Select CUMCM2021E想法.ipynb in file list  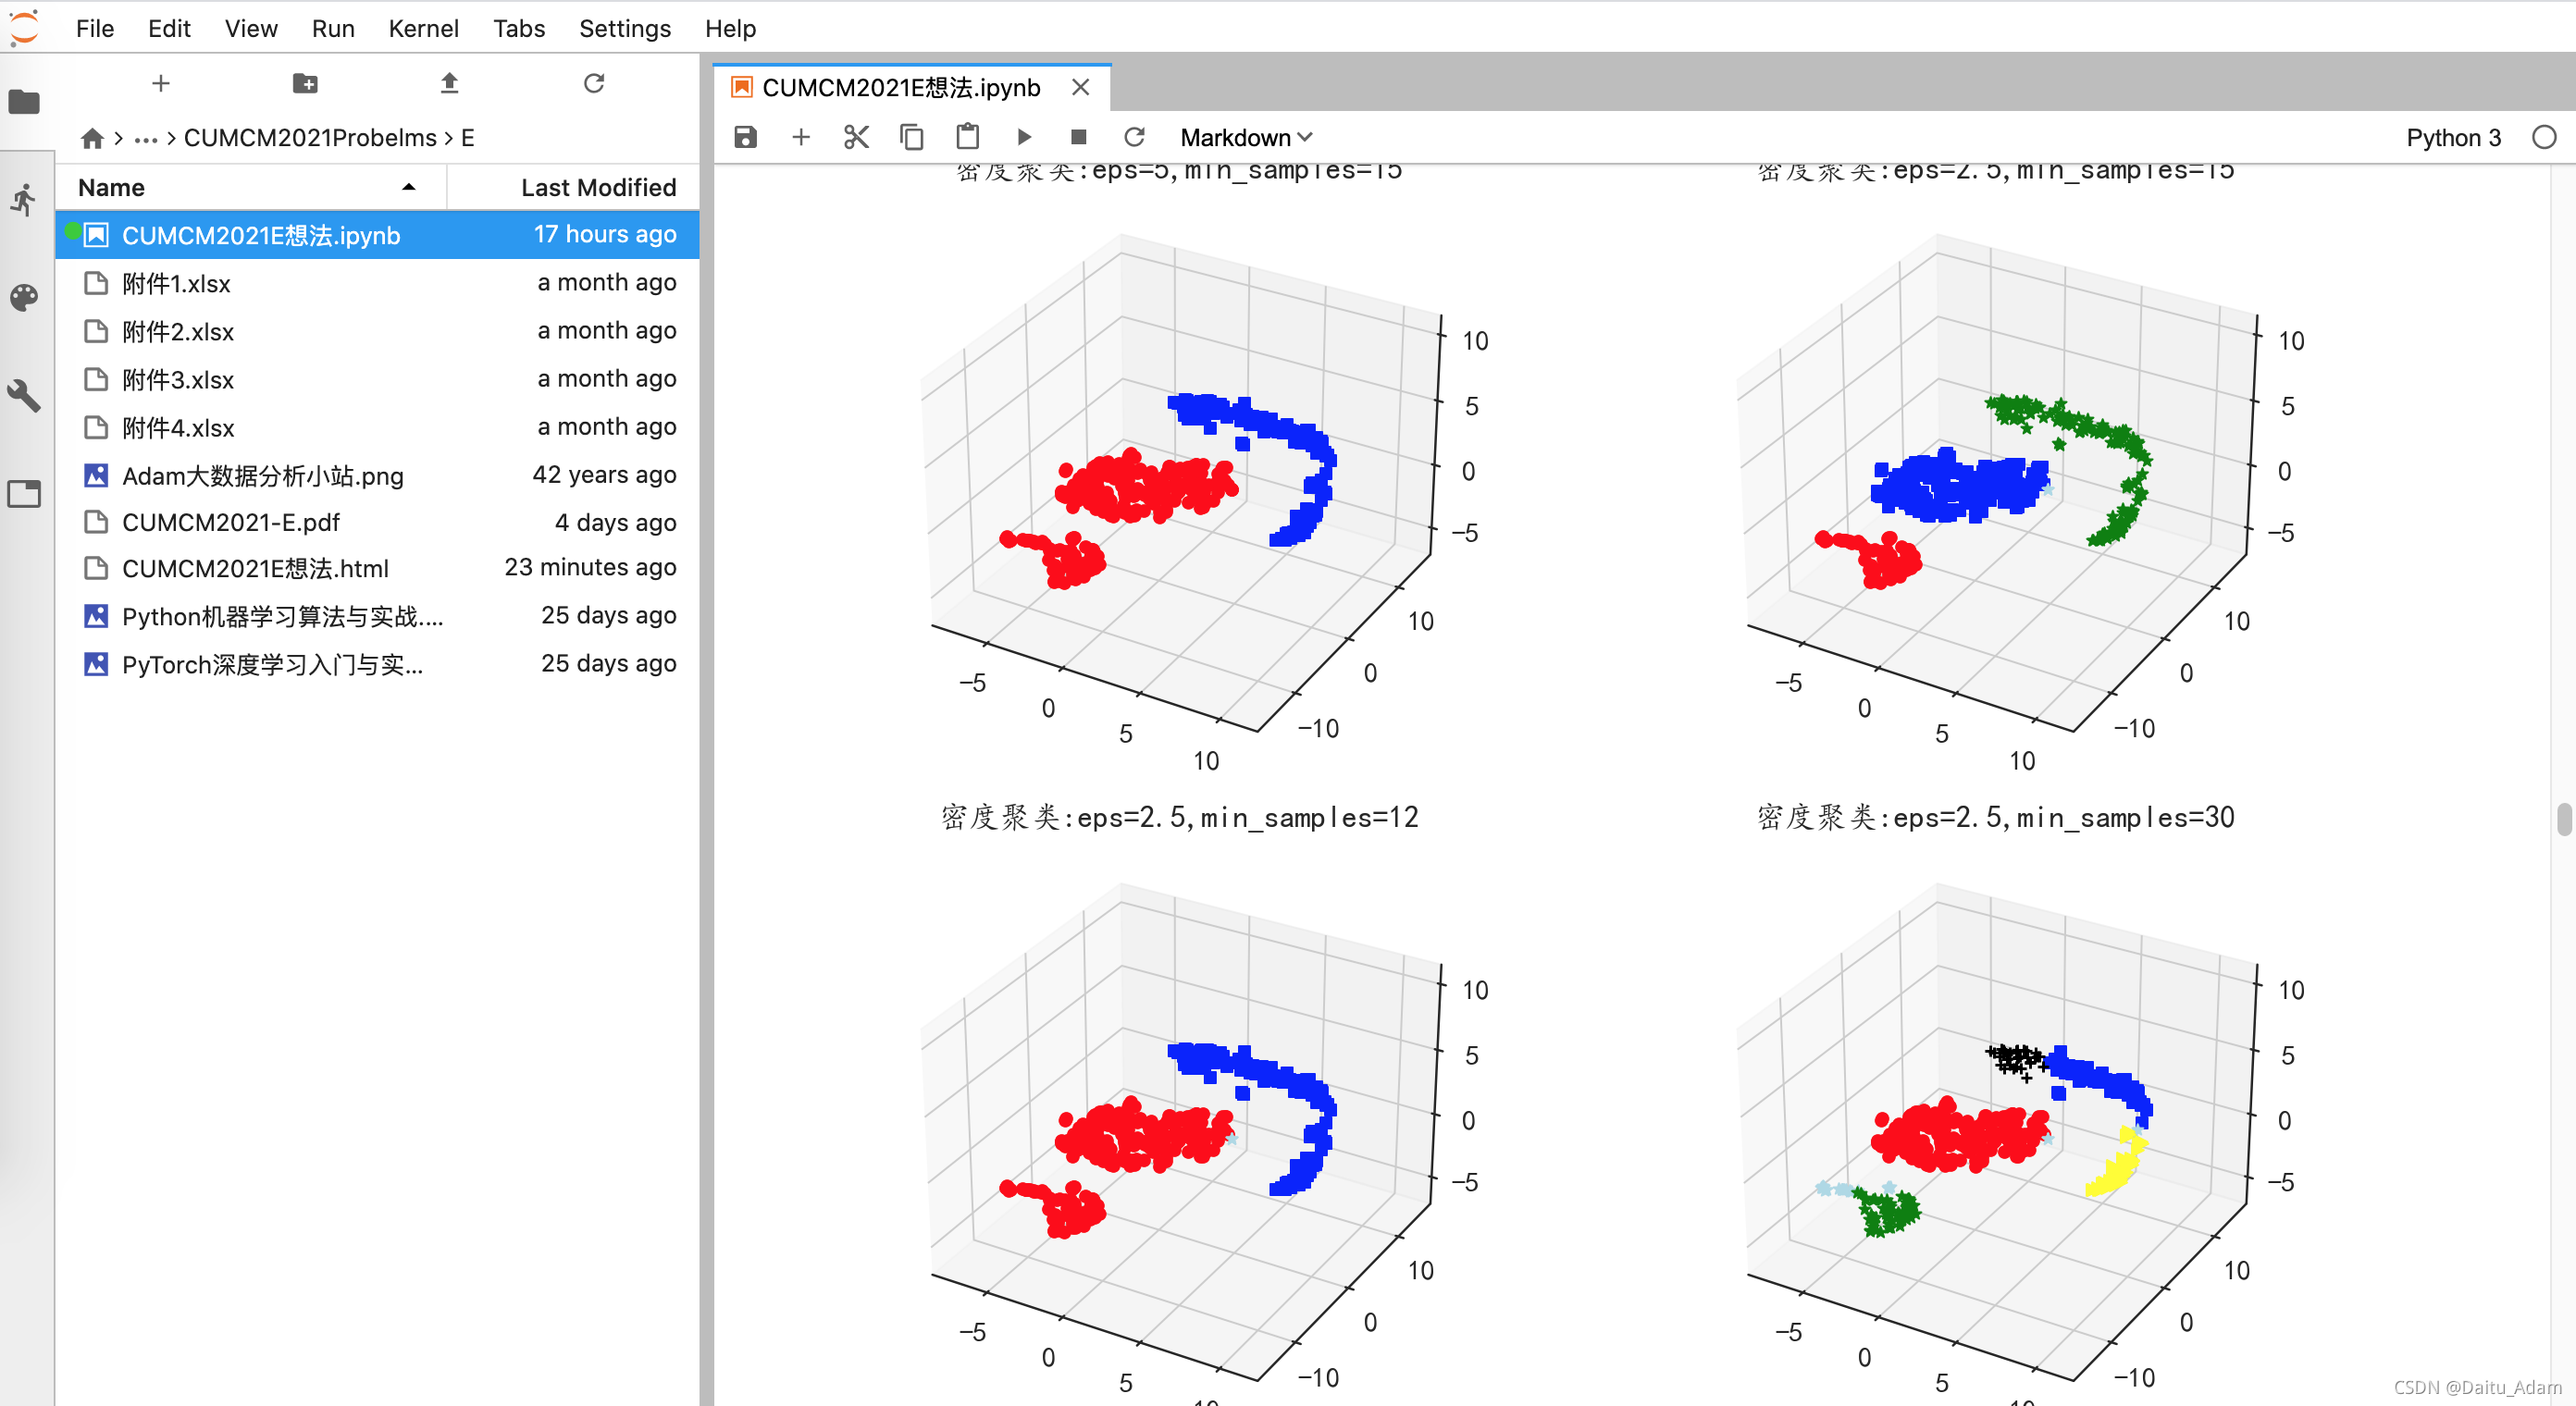click(378, 235)
